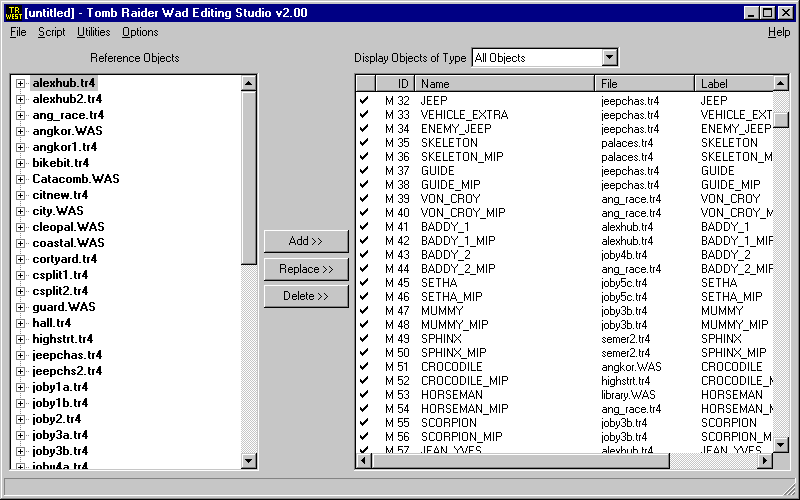Click the MUMMY_MIP label cell
This screenshot has width=800, height=500.
tap(734, 324)
